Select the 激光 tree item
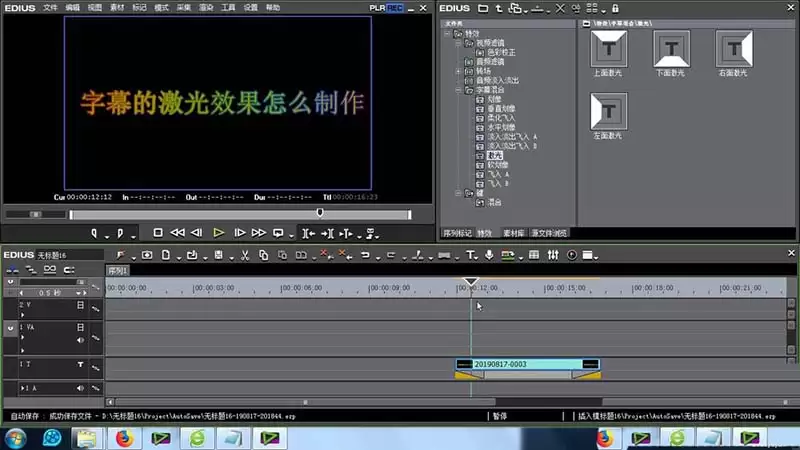This screenshot has height=450, width=800. pos(494,156)
